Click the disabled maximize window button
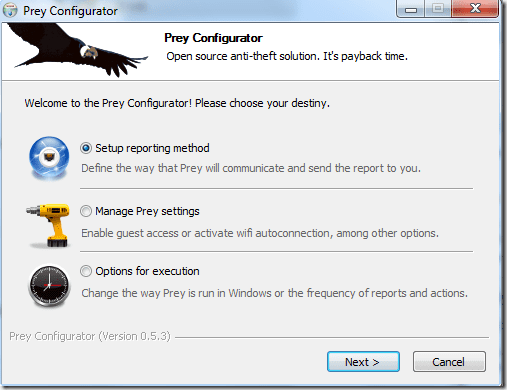The width and height of the screenshot is (507, 390). [438, 9]
